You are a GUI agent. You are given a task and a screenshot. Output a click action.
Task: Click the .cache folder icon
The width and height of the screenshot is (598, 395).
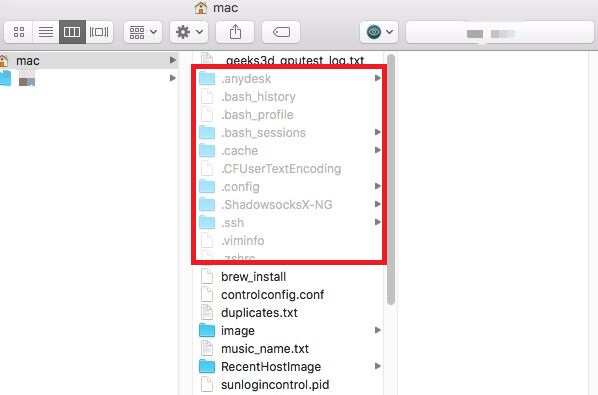[207, 150]
